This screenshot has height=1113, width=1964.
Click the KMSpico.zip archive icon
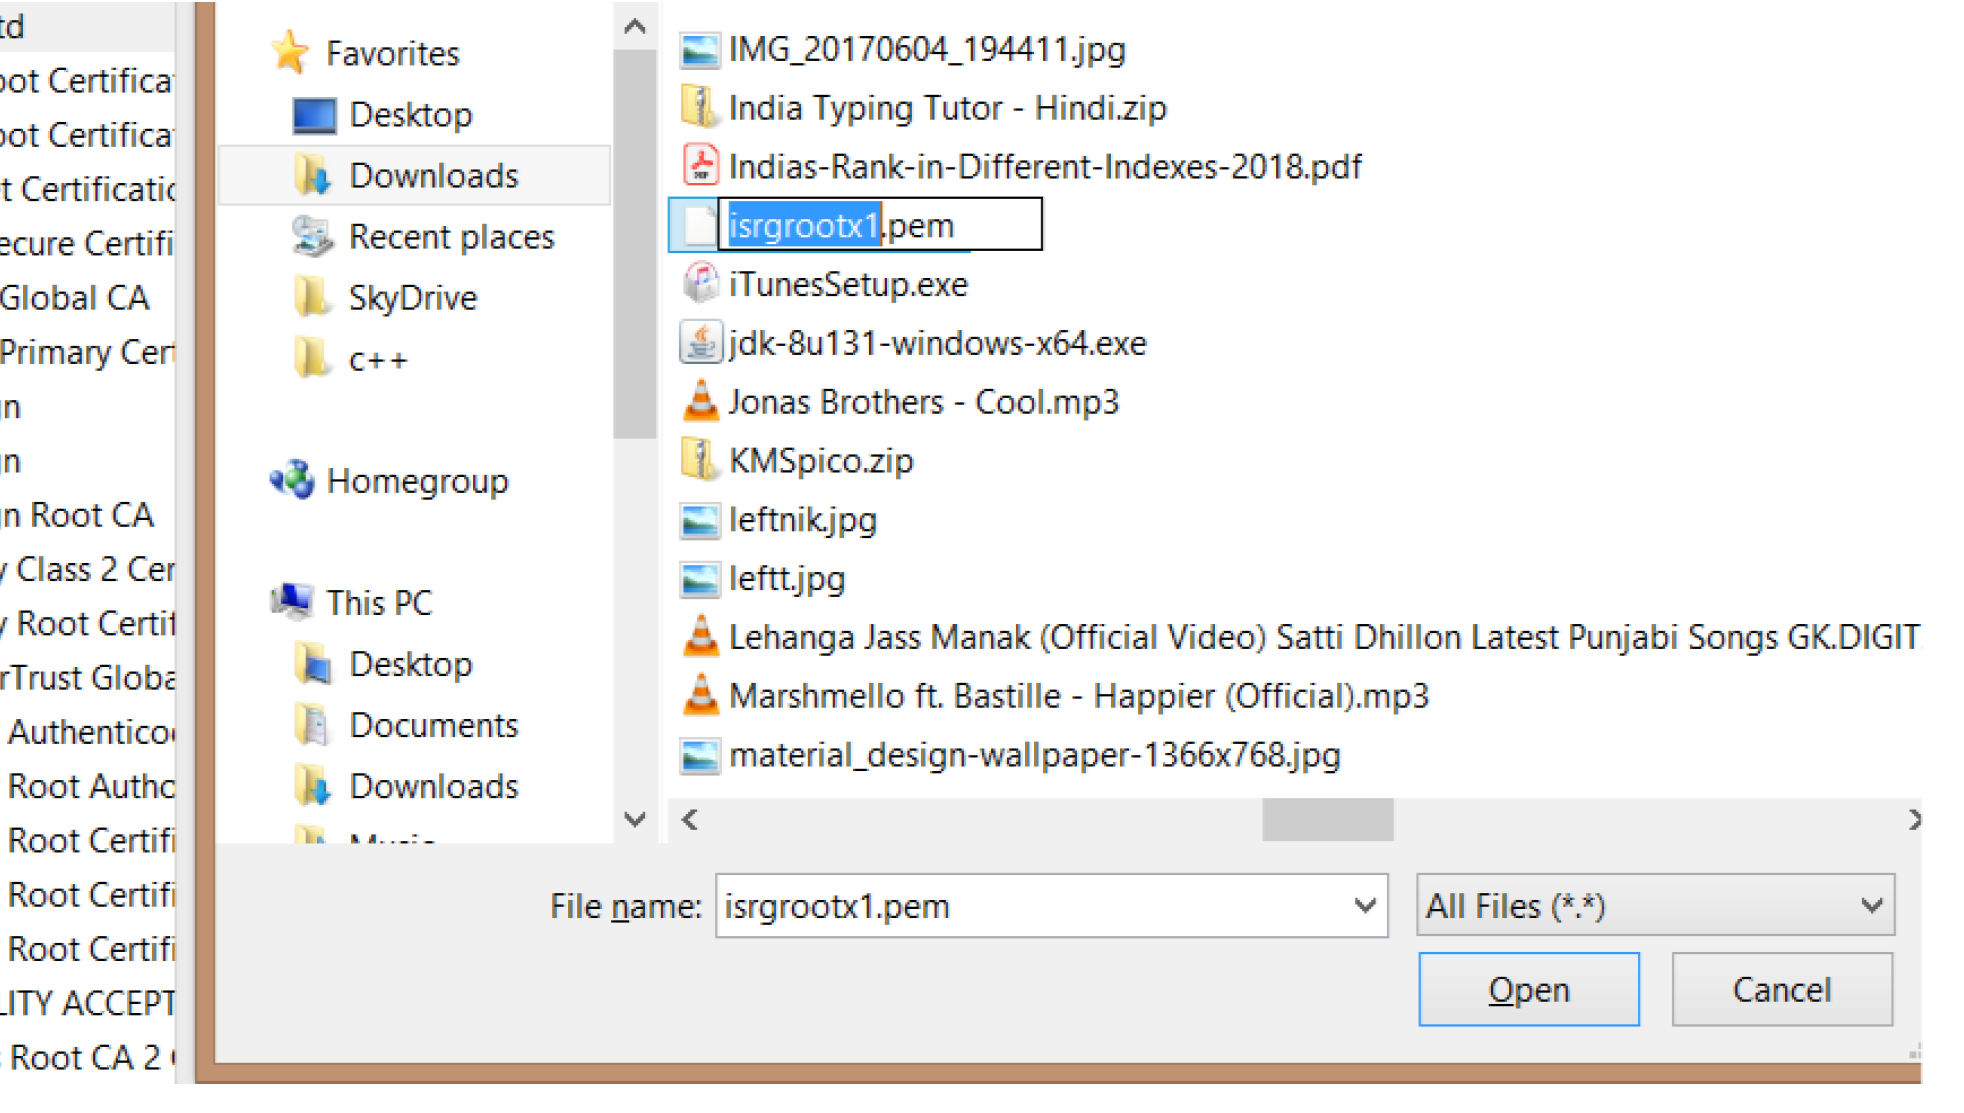[x=700, y=461]
